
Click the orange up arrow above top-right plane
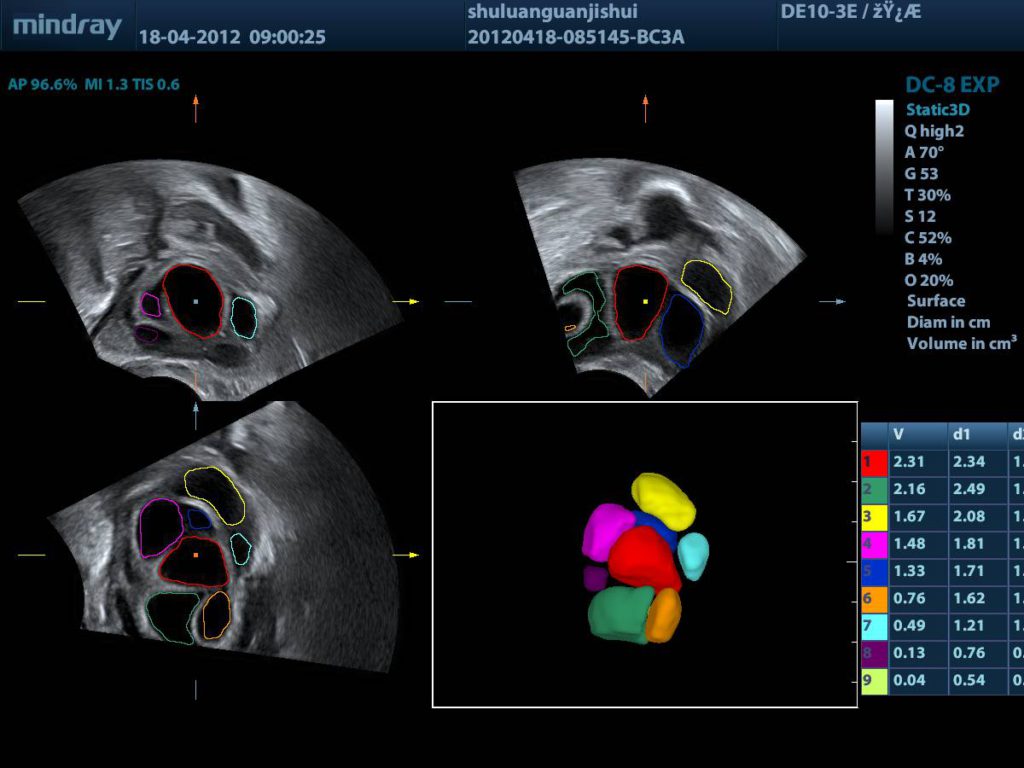(x=645, y=106)
